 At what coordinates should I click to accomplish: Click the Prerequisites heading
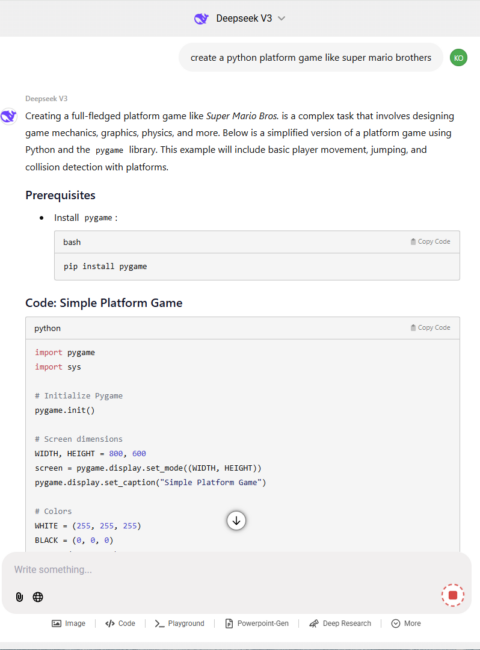[x=61, y=195]
